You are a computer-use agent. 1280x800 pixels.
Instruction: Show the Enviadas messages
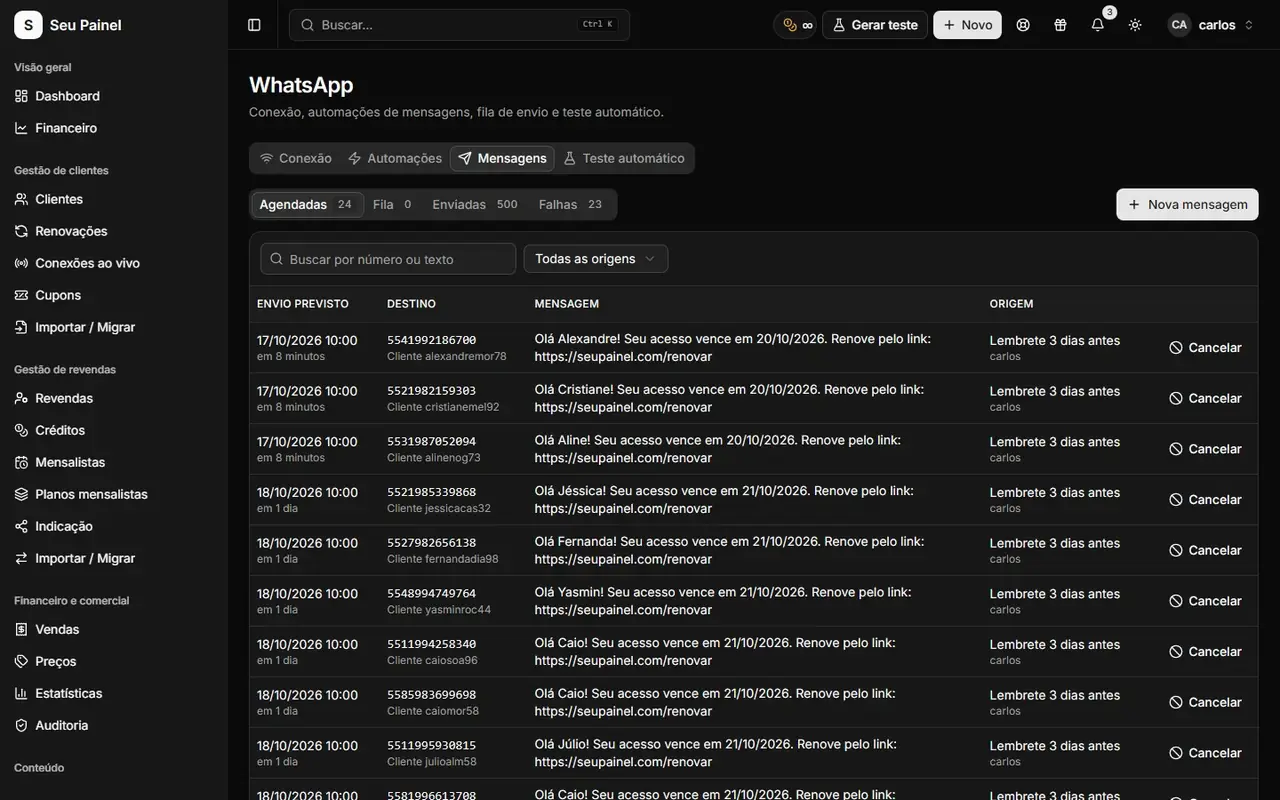pos(475,204)
